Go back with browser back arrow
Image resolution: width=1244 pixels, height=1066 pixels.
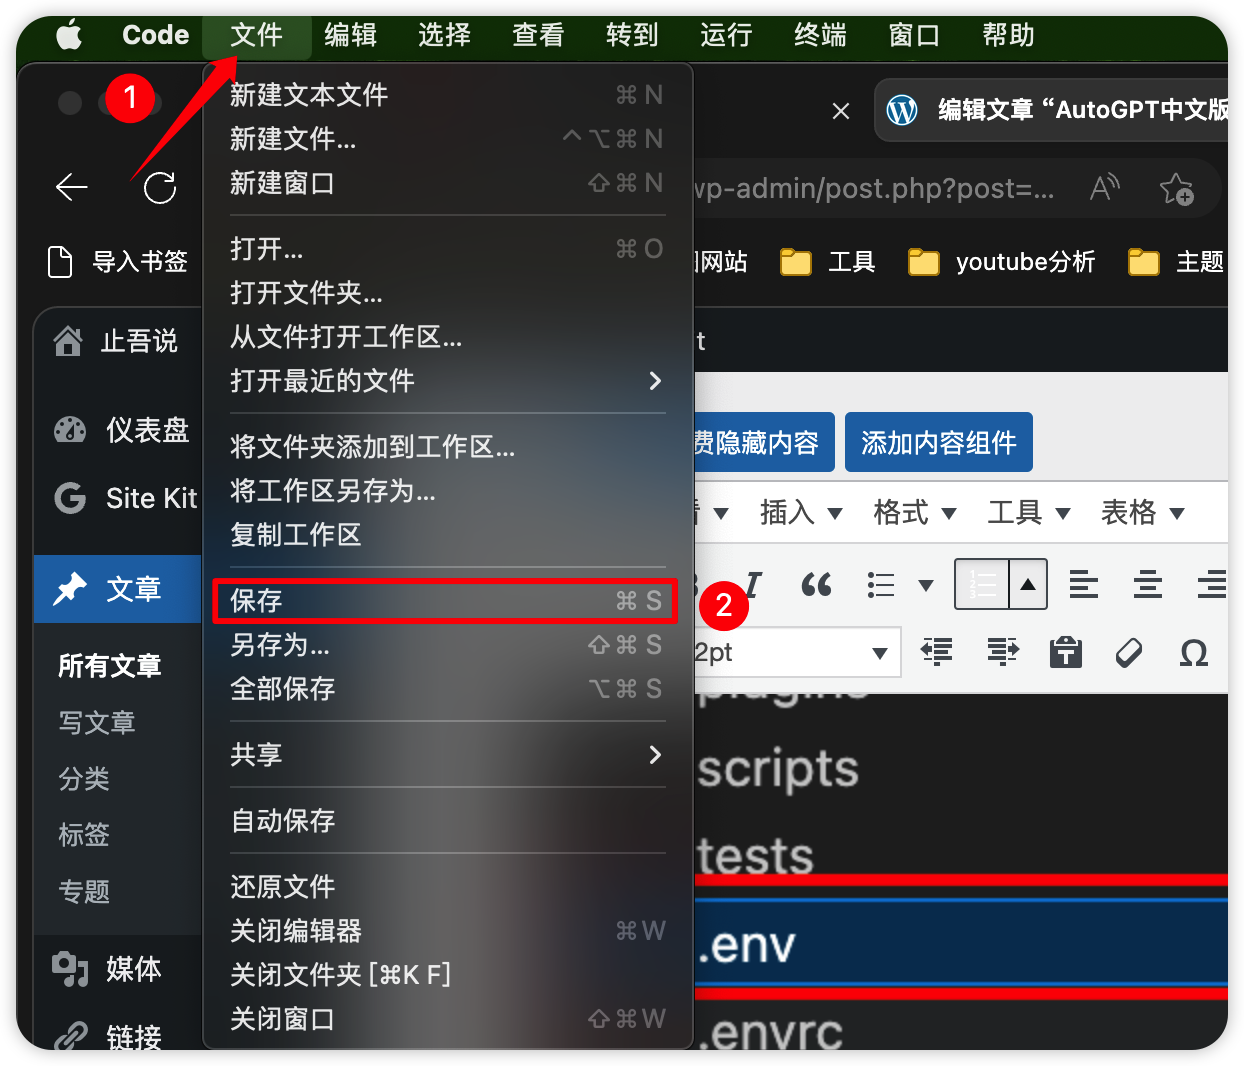tap(72, 187)
